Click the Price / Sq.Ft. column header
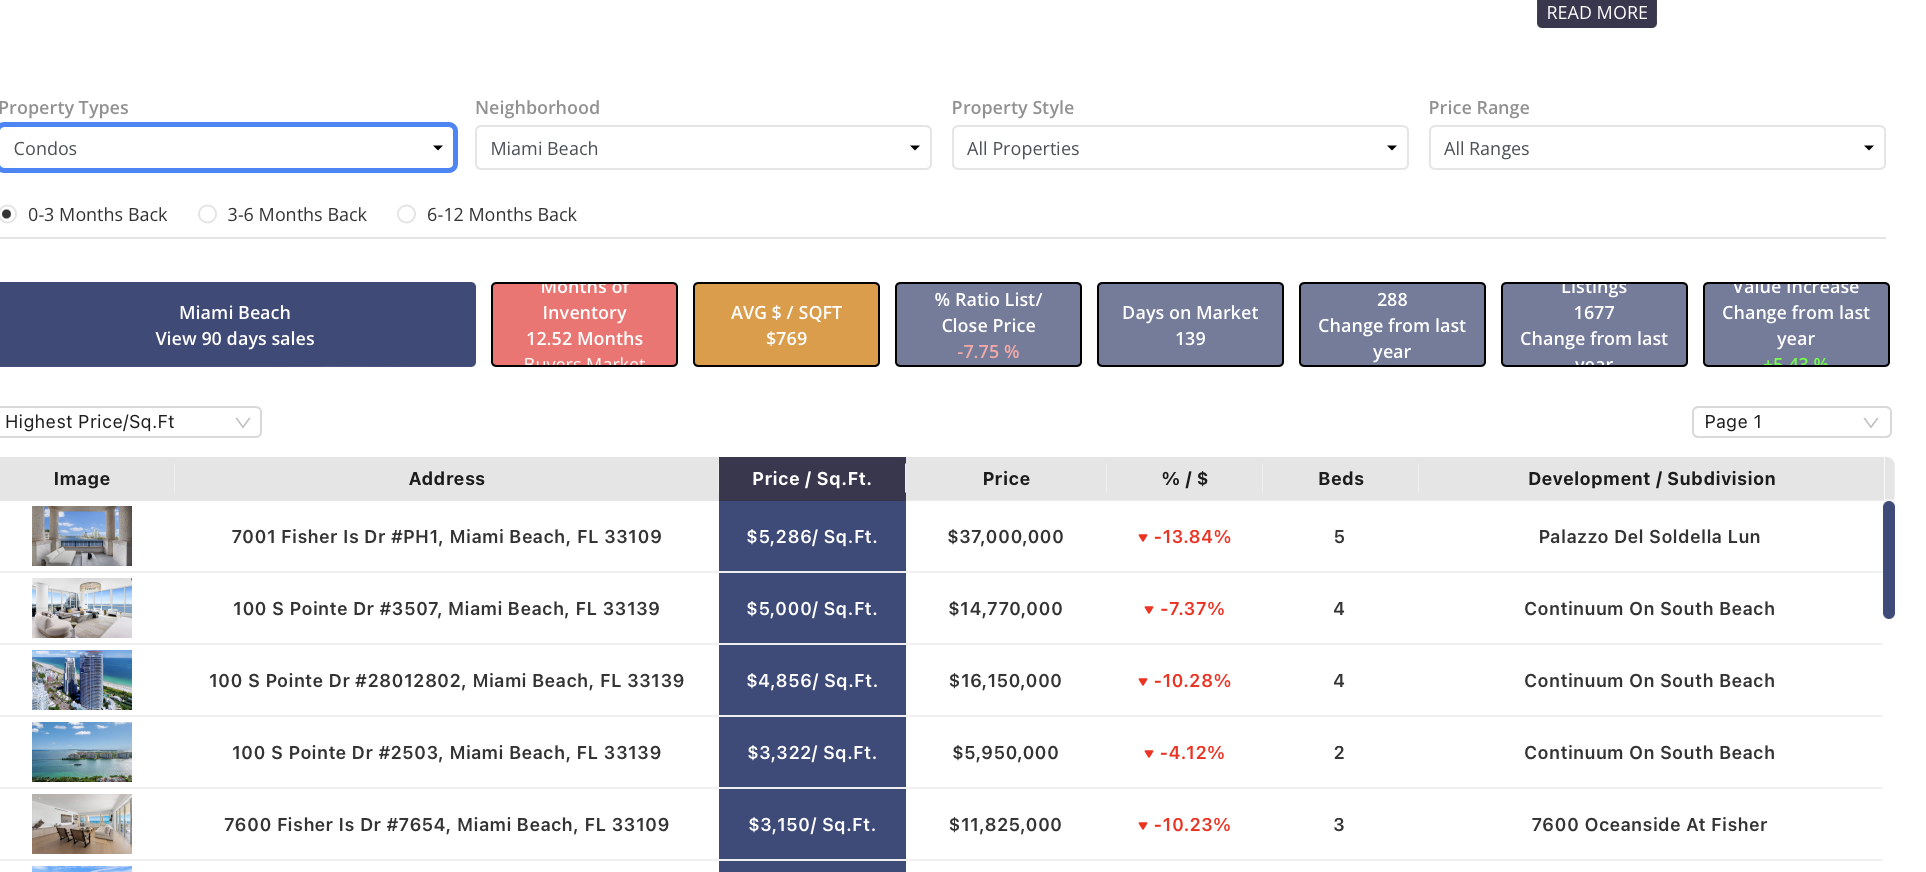The height and width of the screenshot is (872, 1926). point(812,479)
